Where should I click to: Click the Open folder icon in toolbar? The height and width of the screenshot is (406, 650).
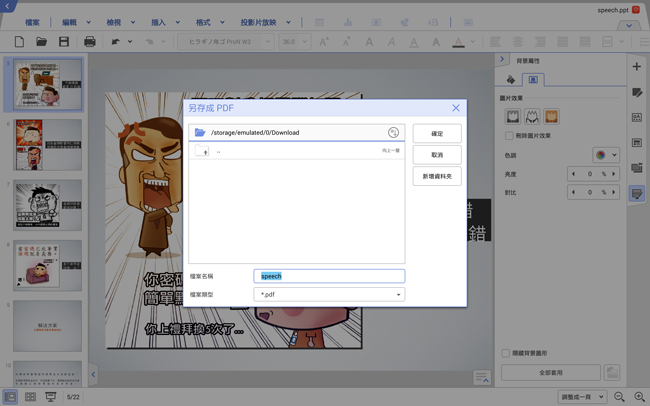(41, 41)
